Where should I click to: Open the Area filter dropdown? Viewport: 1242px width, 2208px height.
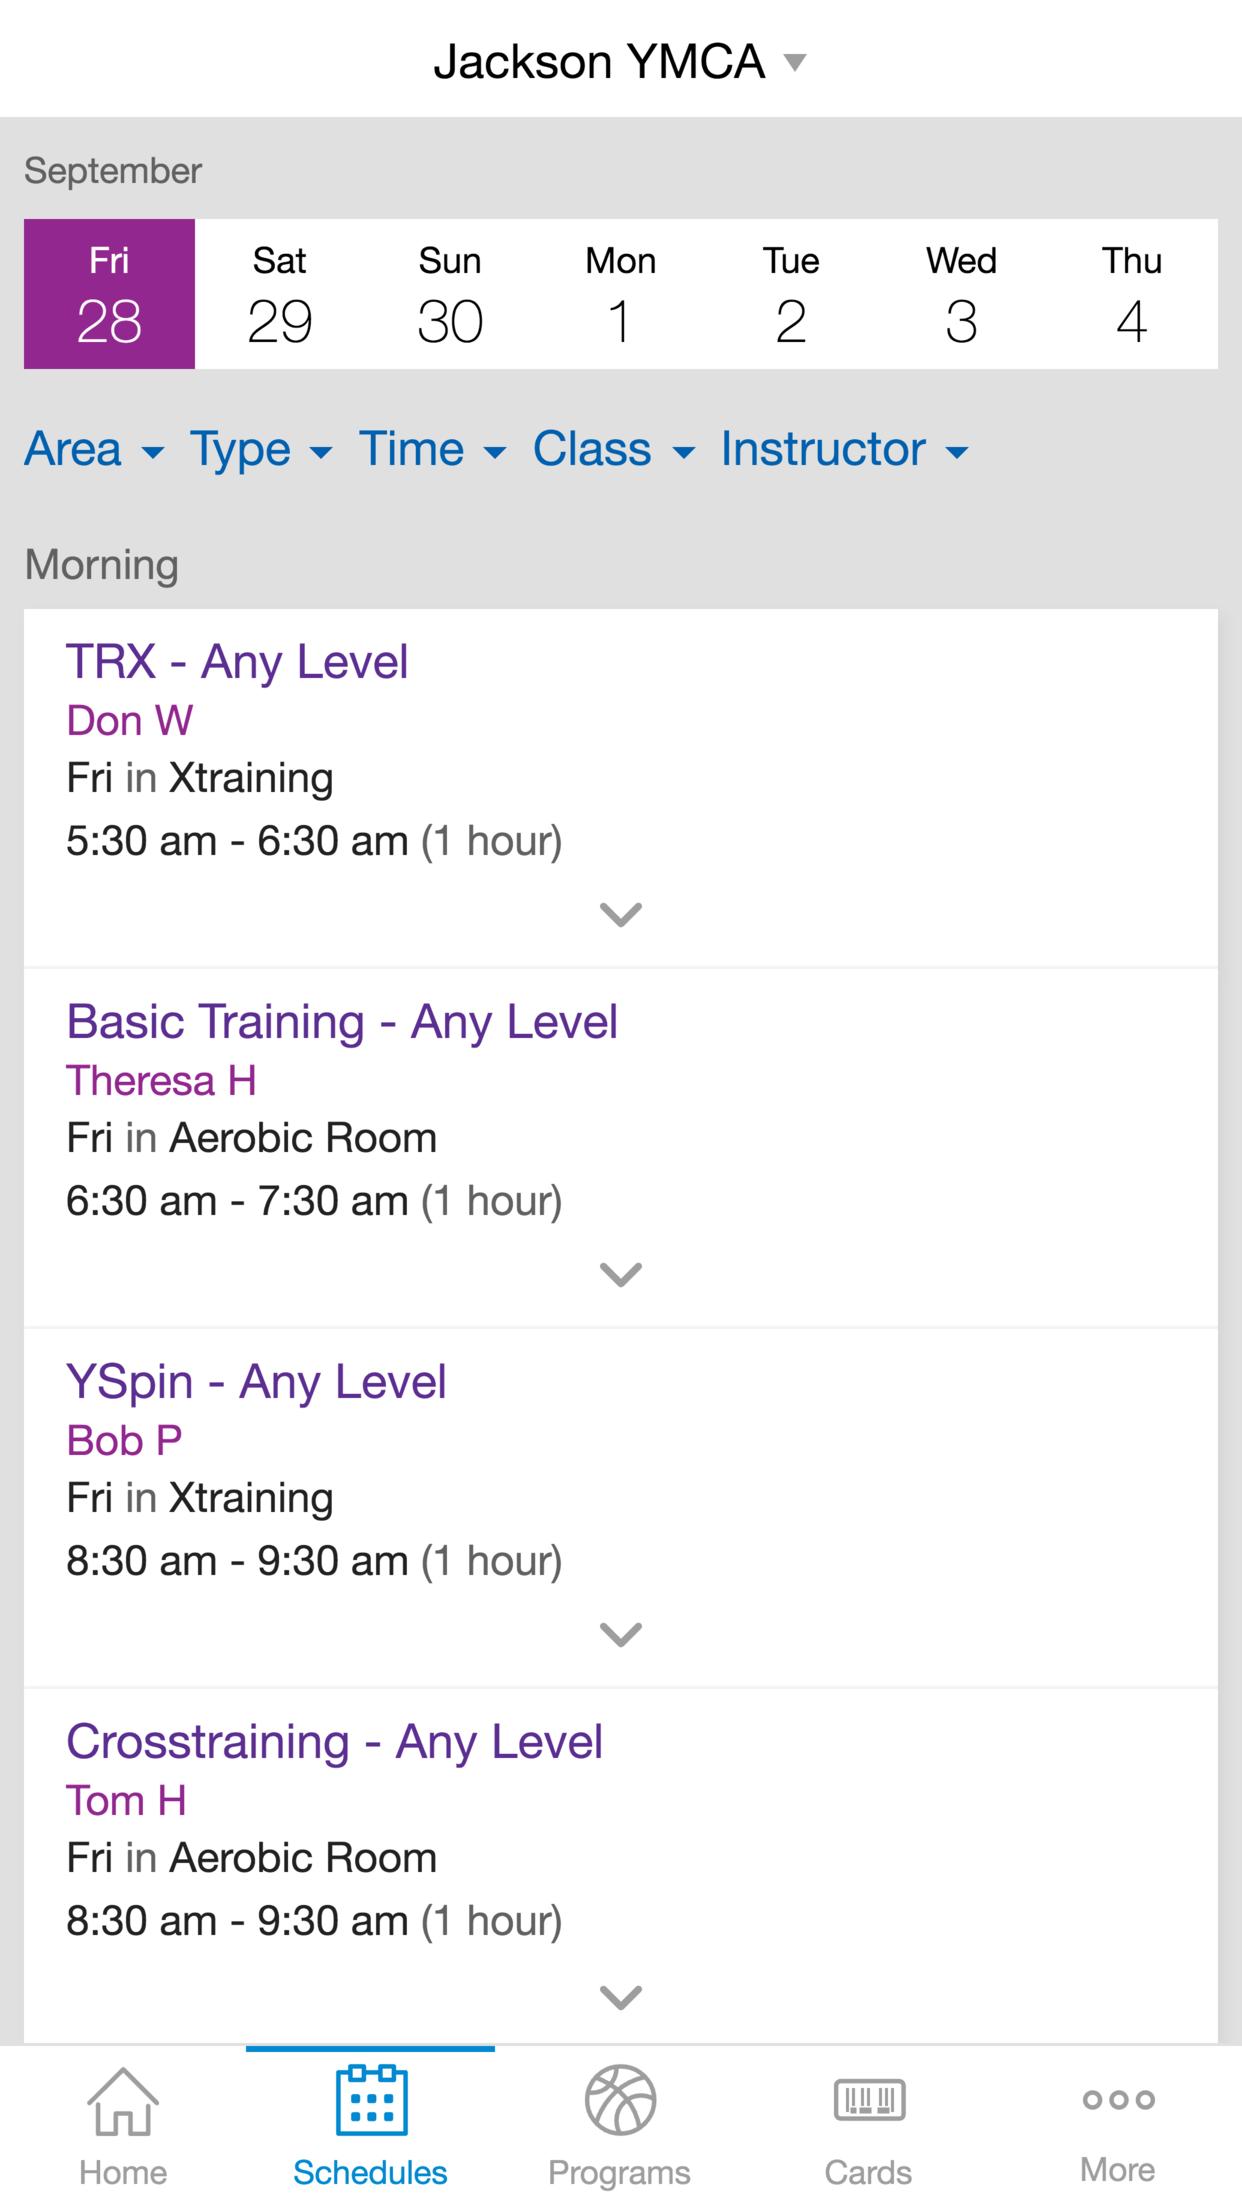(94, 449)
